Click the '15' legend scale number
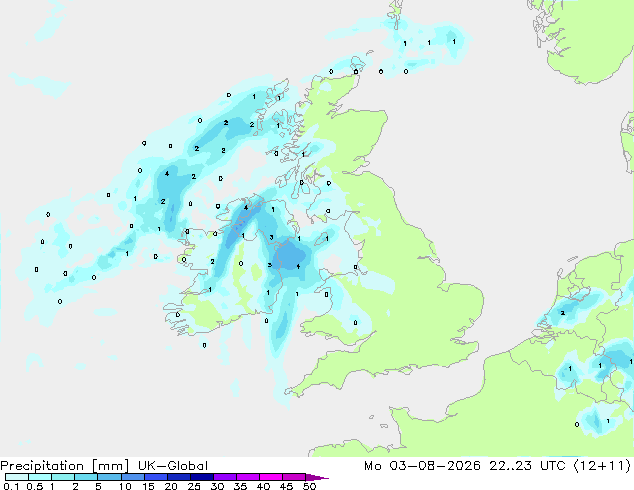The image size is (634, 490). pyautogui.click(x=148, y=486)
